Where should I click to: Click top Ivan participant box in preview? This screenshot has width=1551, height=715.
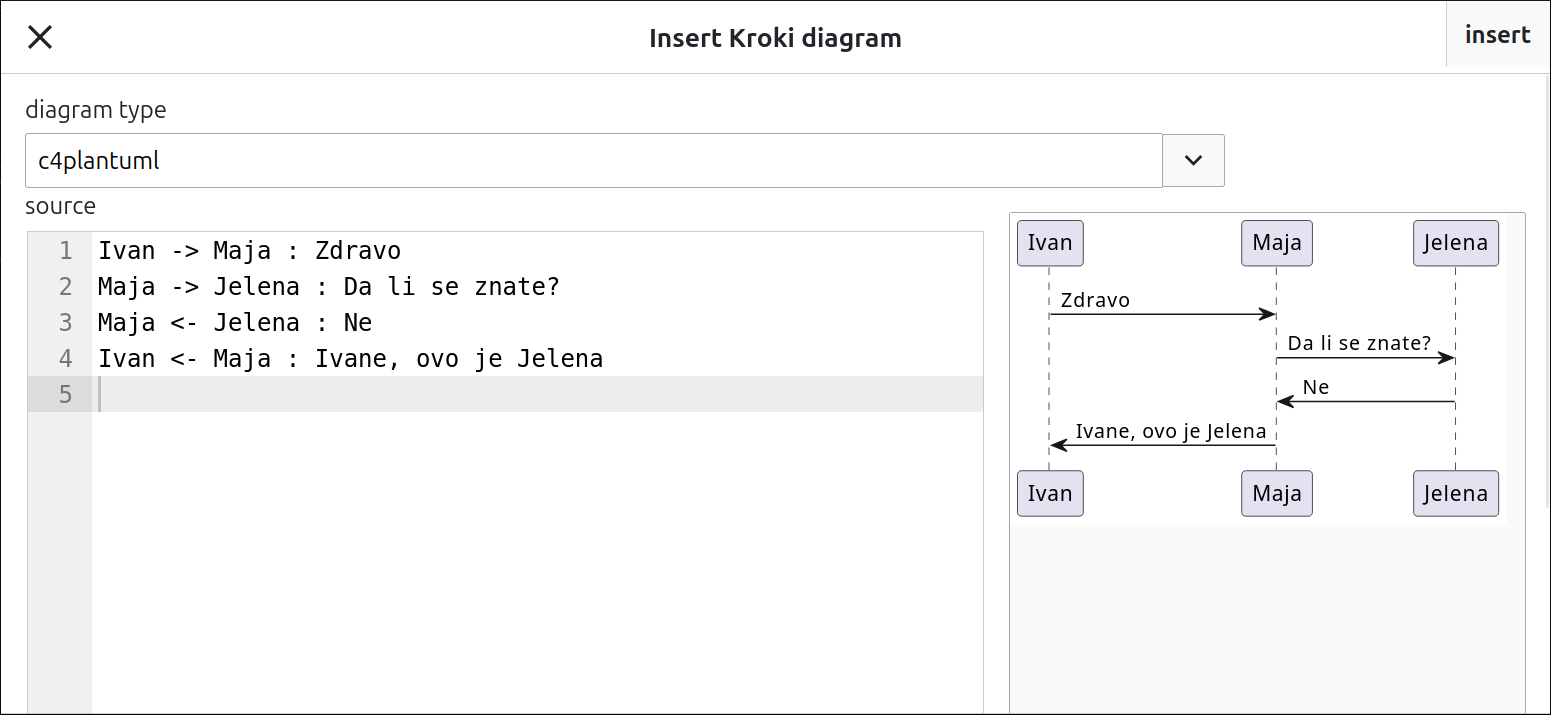click(x=1050, y=243)
